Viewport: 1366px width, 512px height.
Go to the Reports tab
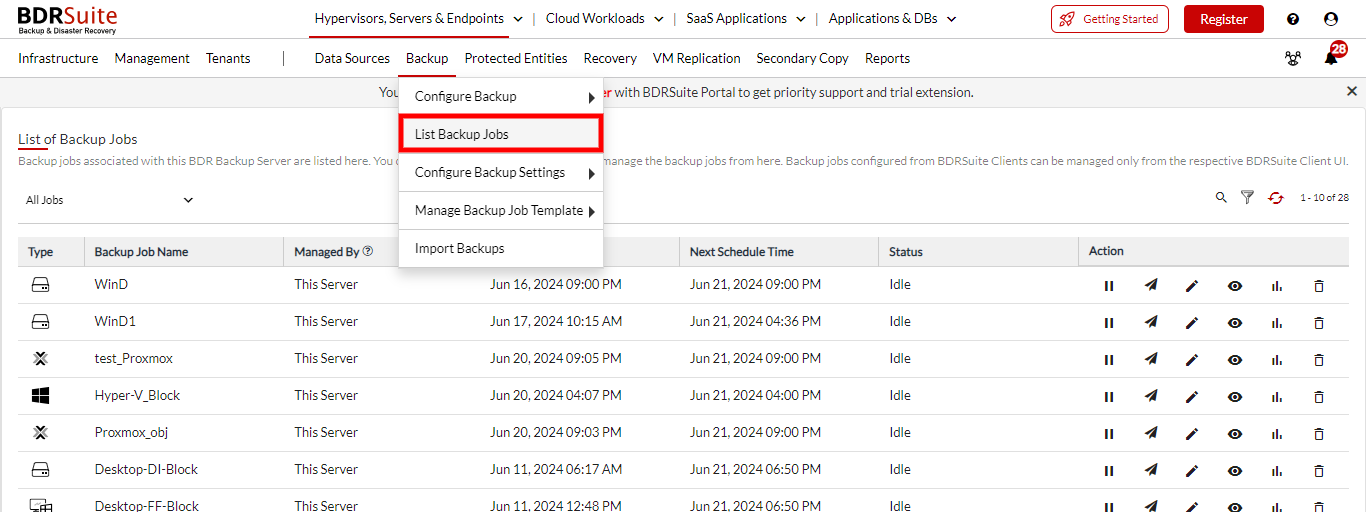point(888,58)
